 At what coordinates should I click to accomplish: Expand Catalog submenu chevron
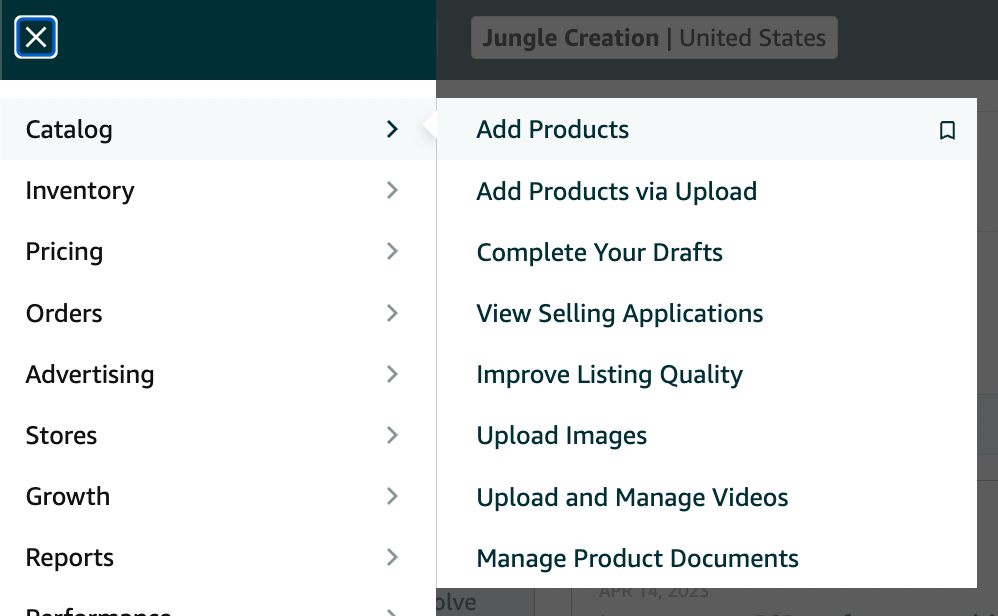click(x=392, y=129)
